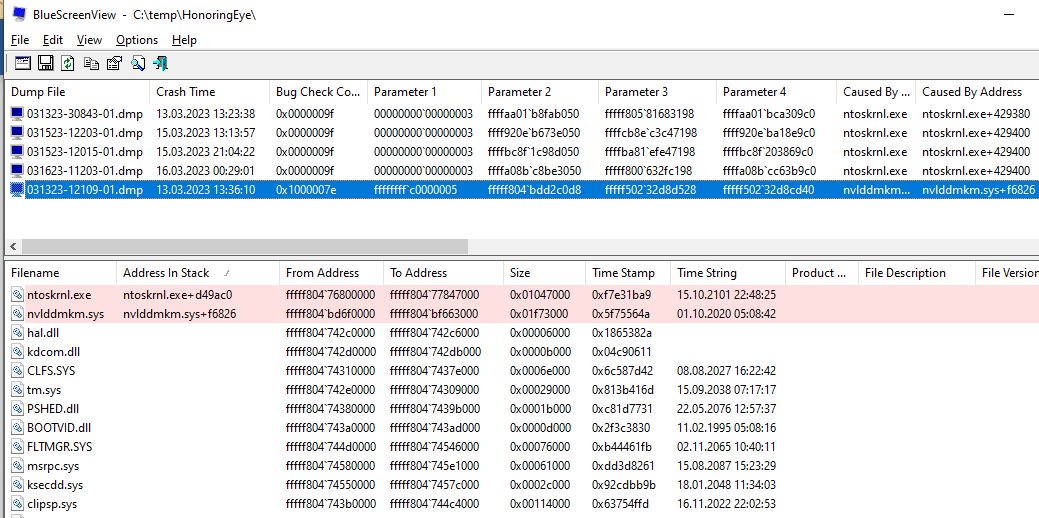
Task: Click the Find magnifier icon
Action: (x=137, y=63)
